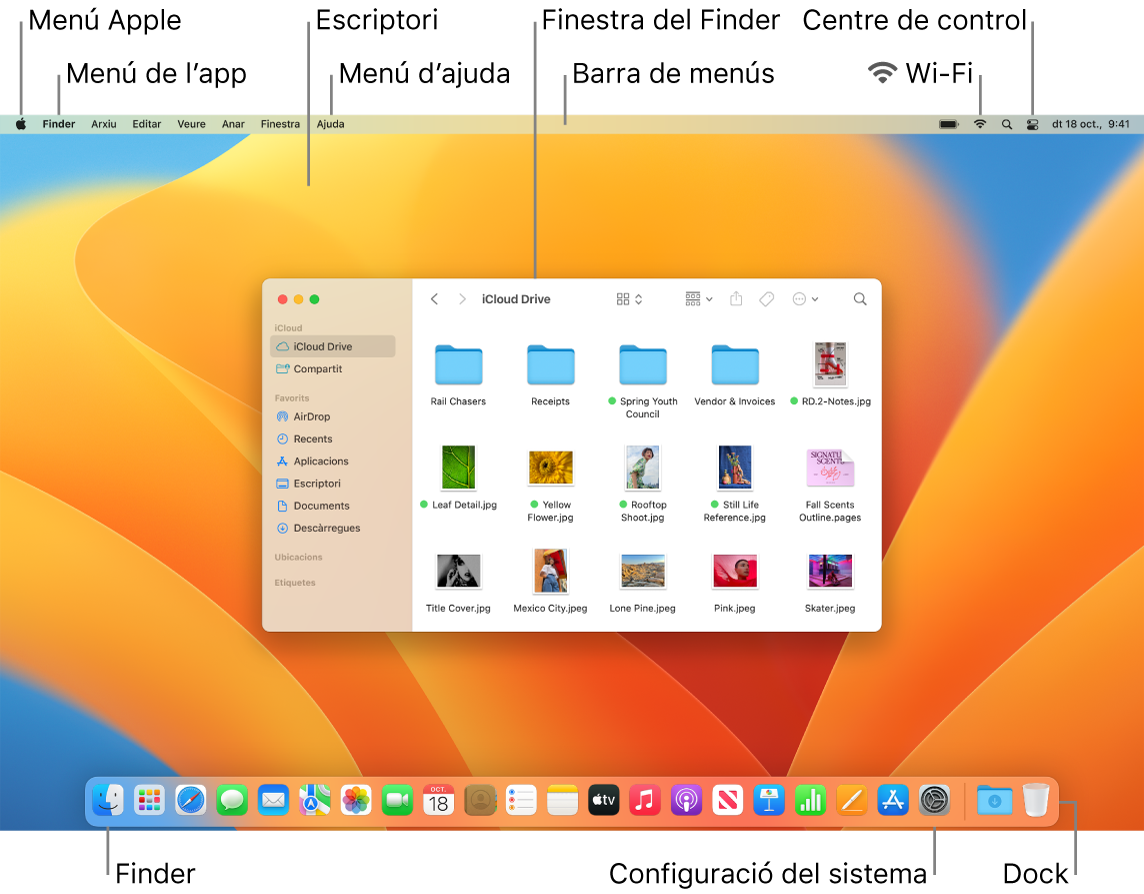
Task: Open Podcasts from the Dock
Action: (687, 801)
